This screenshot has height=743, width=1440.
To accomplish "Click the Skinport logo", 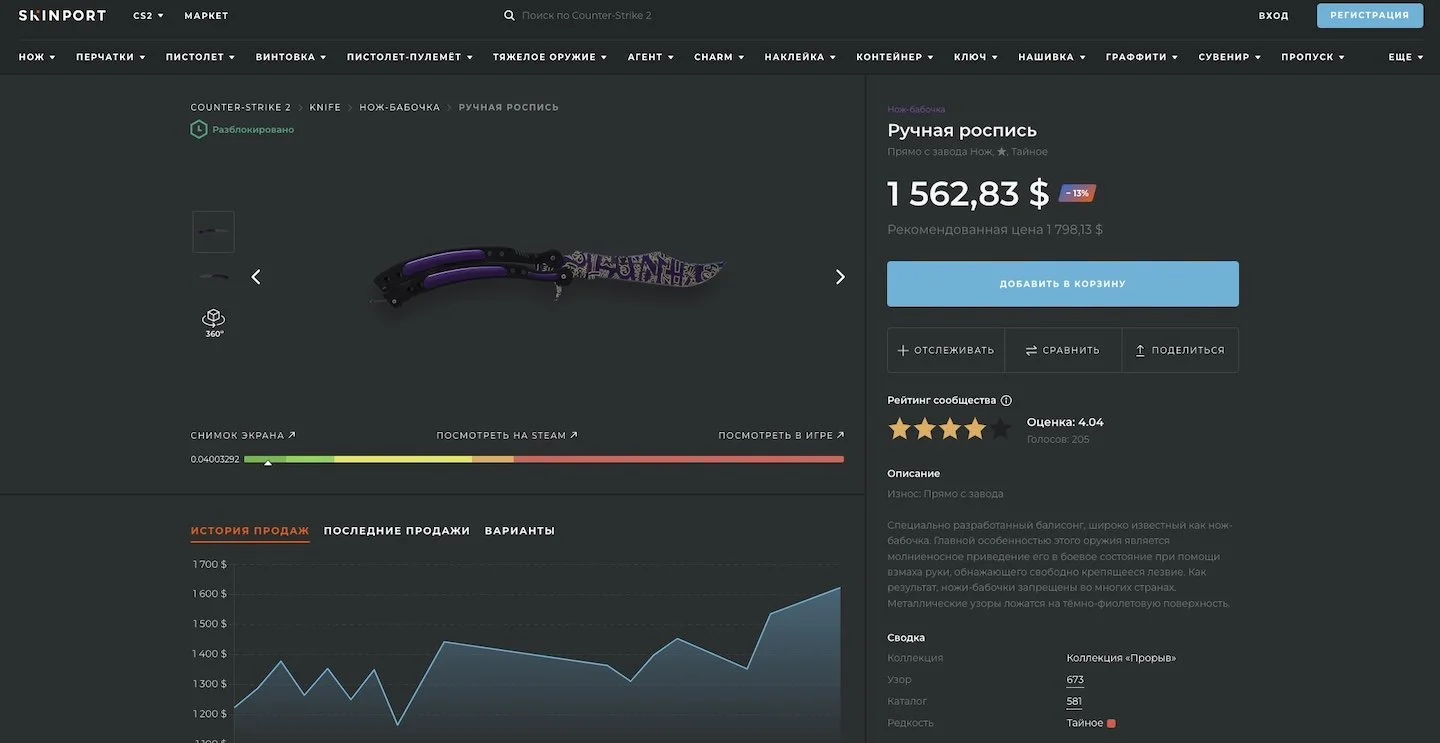I will click(x=62, y=15).
